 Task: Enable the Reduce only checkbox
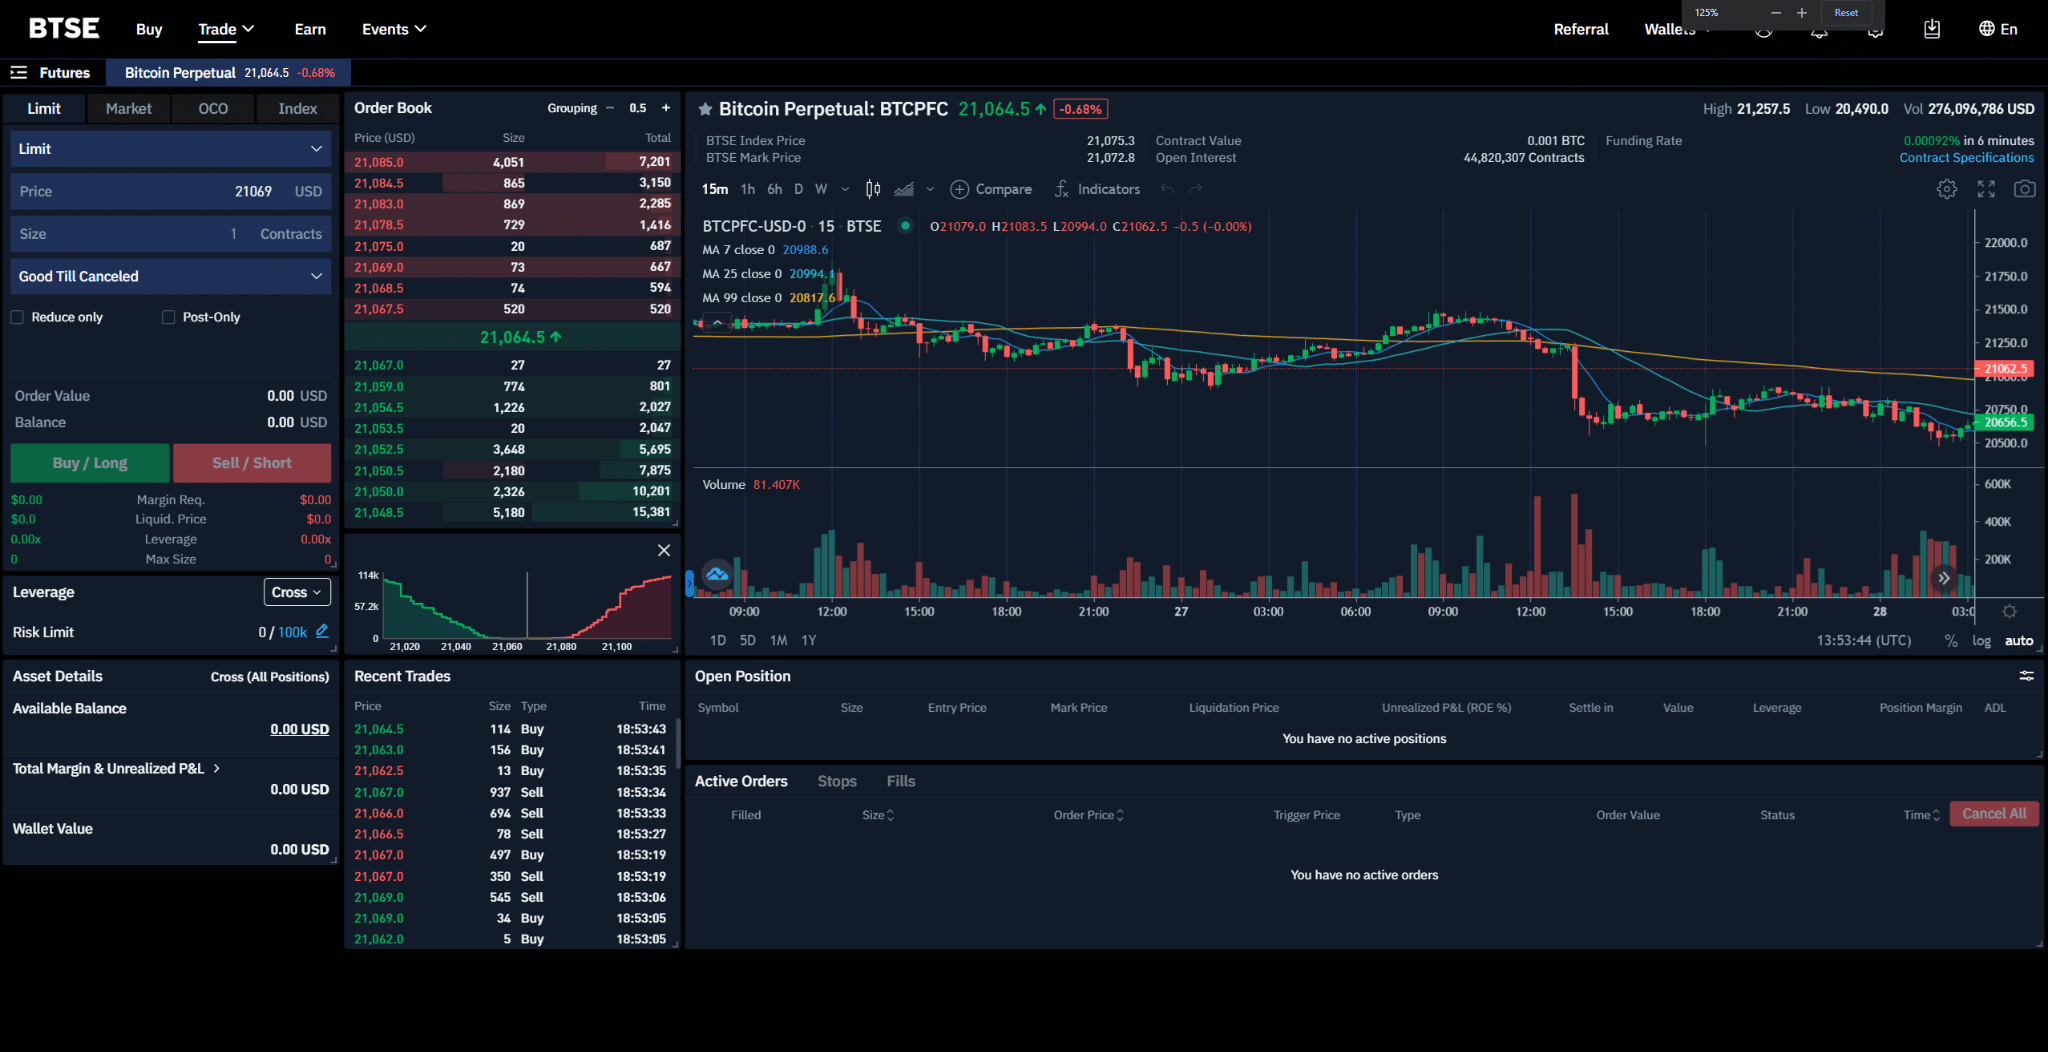click(x=17, y=317)
